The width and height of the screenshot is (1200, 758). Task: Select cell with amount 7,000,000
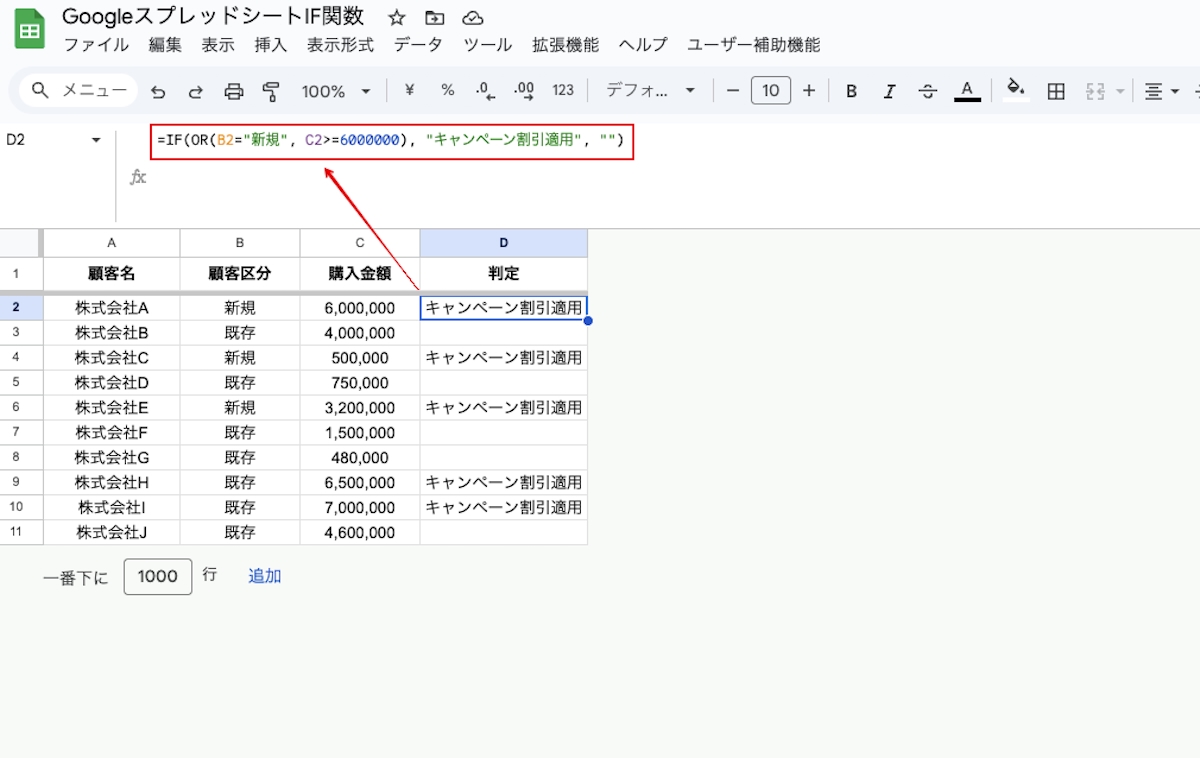point(360,508)
